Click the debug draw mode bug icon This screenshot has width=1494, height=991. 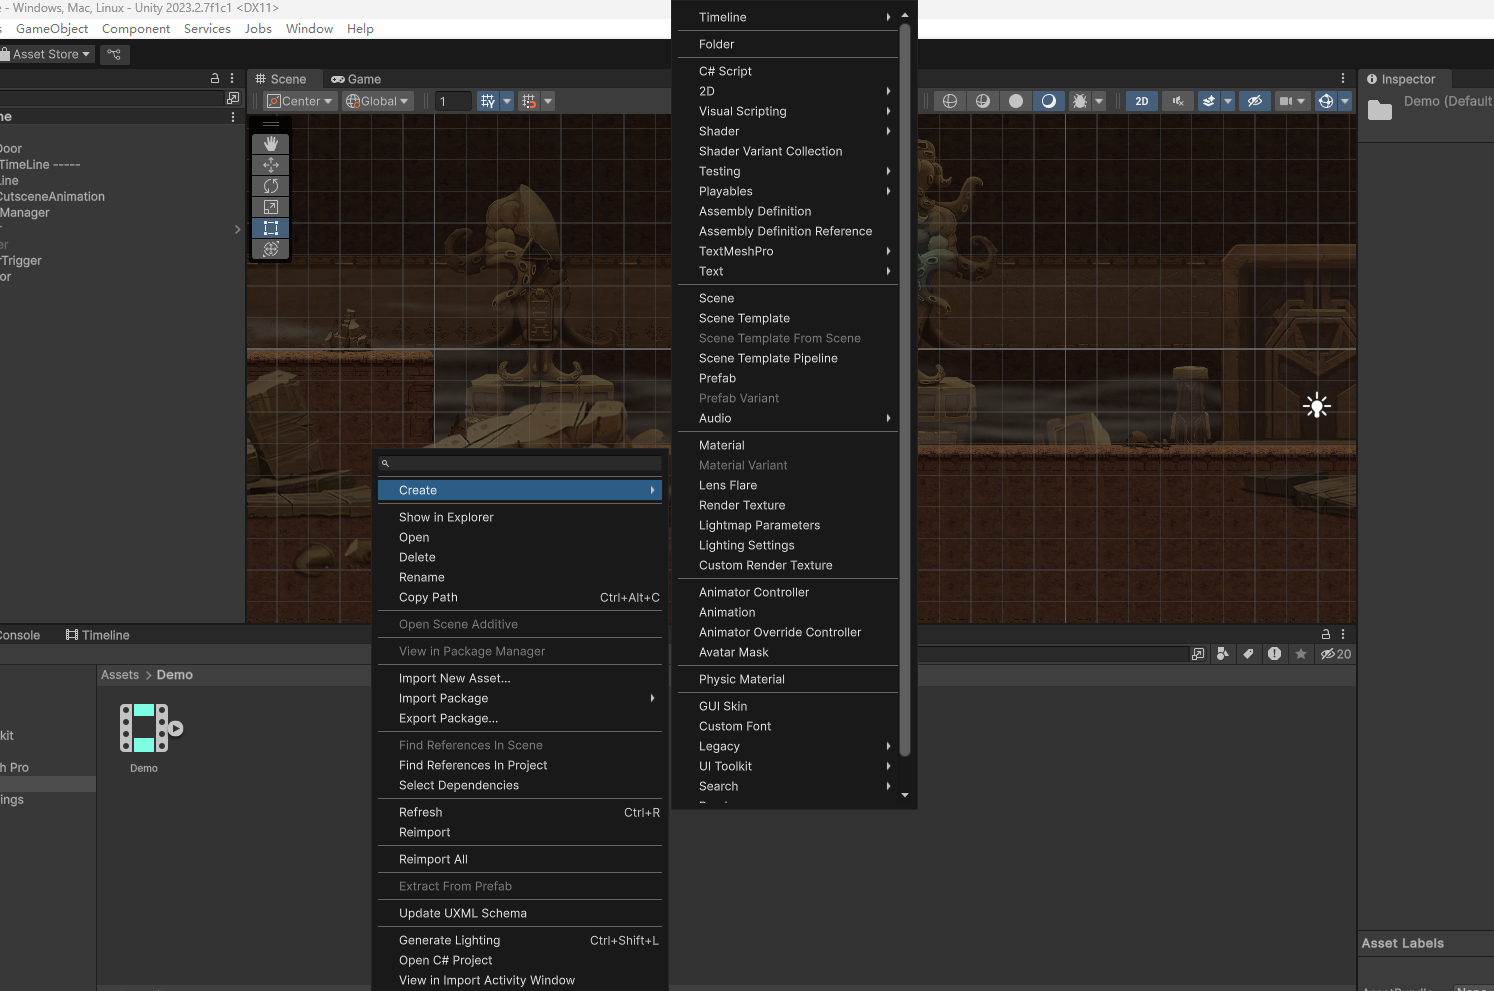tap(1080, 101)
